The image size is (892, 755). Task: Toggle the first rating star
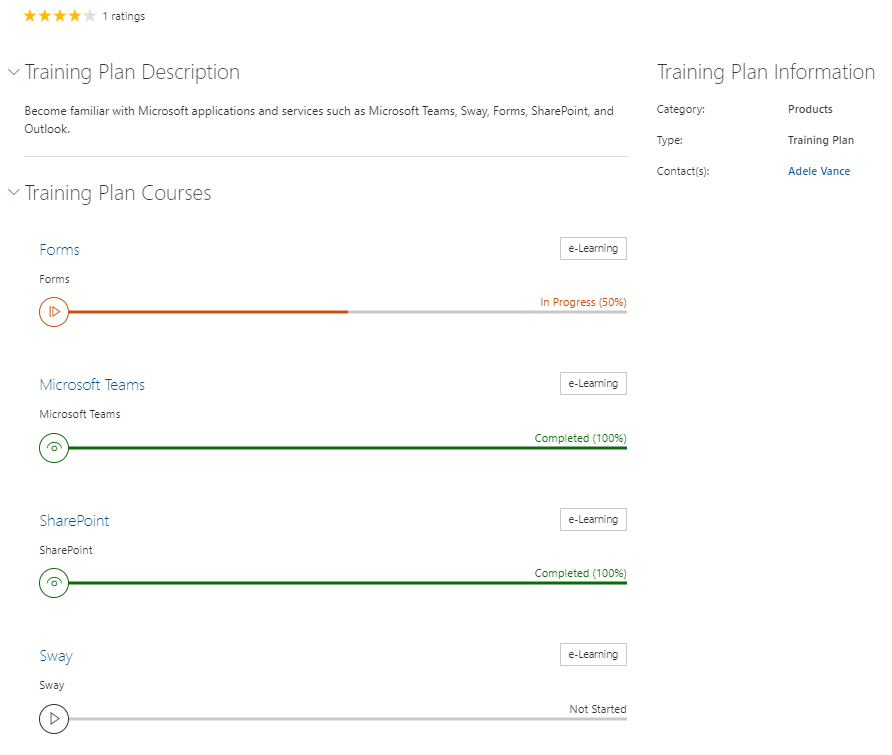[x=29, y=15]
